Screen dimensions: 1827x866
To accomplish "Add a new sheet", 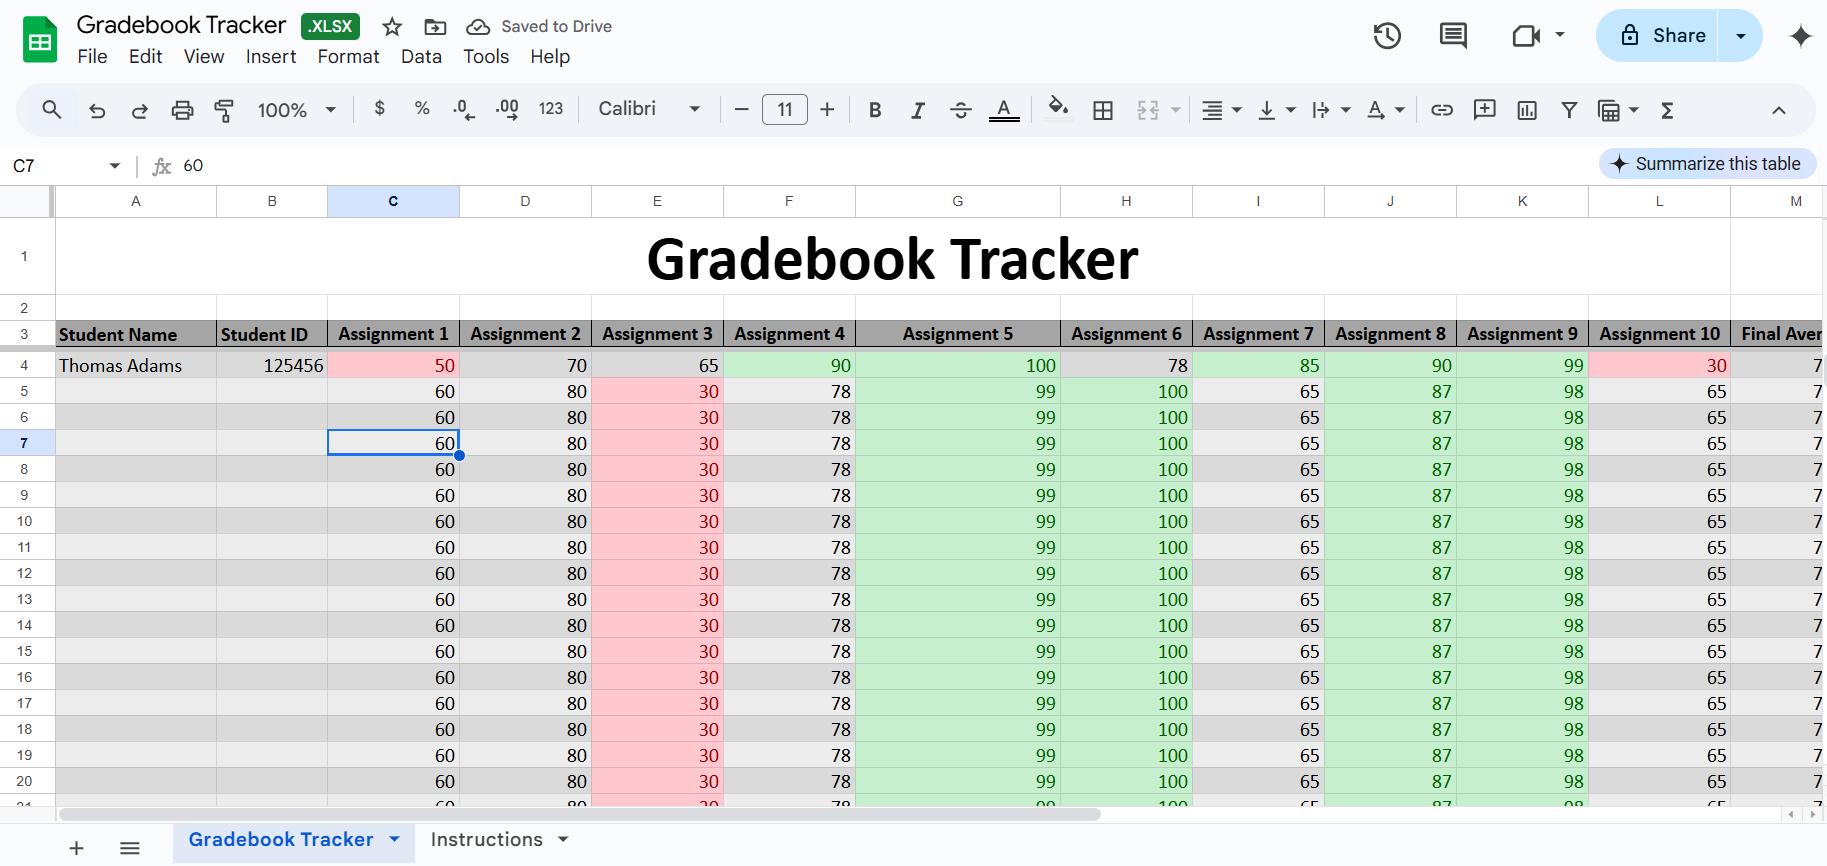I will click(76, 848).
